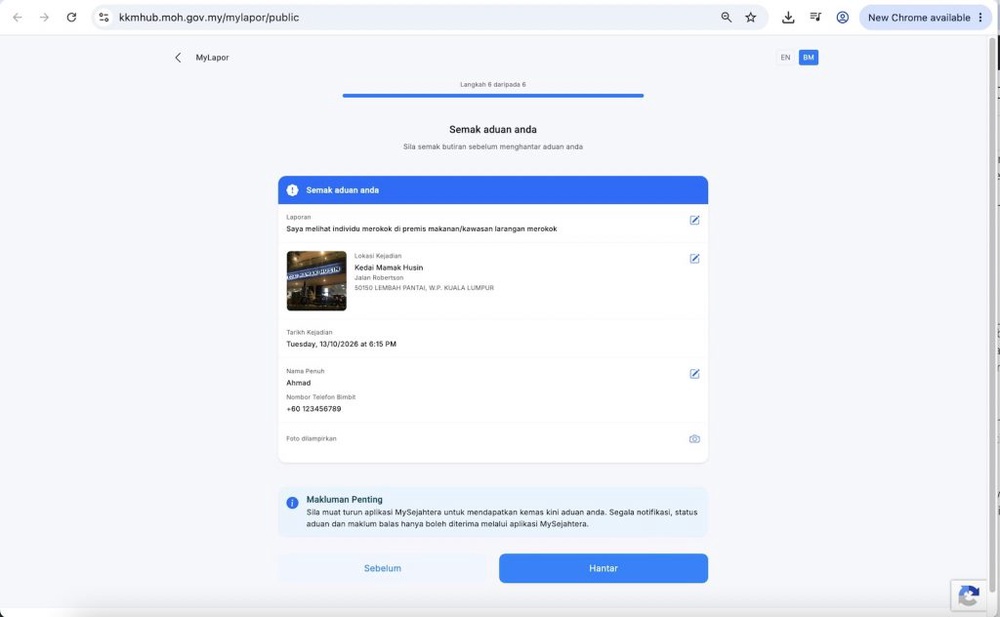Click the 'Makluman Penting' notice heading
This screenshot has width=1000, height=617.
pos(344,500)
